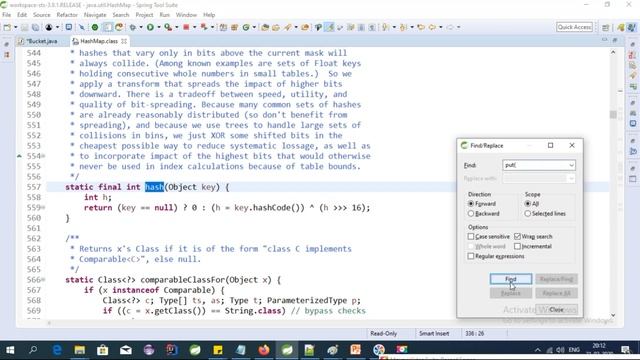Open the File menu

pyautogui.click(x=7, y=15)
